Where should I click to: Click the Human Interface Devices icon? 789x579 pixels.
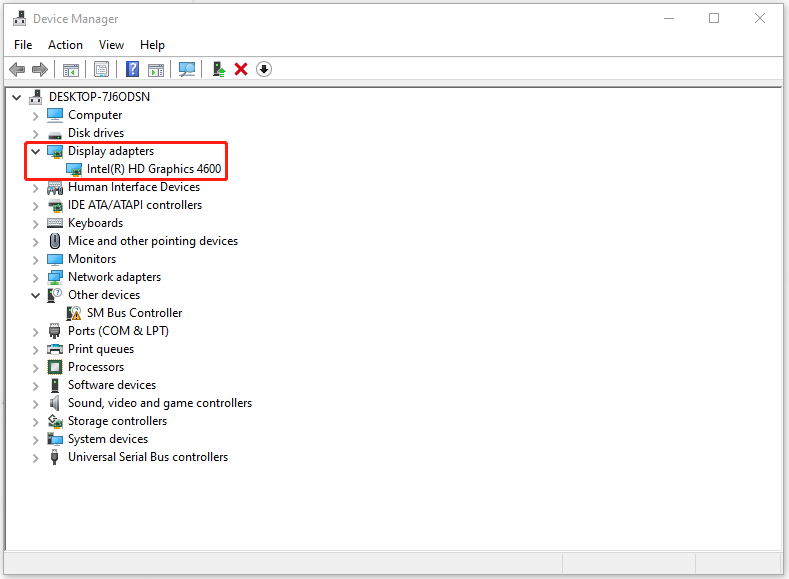pos(55,188)
